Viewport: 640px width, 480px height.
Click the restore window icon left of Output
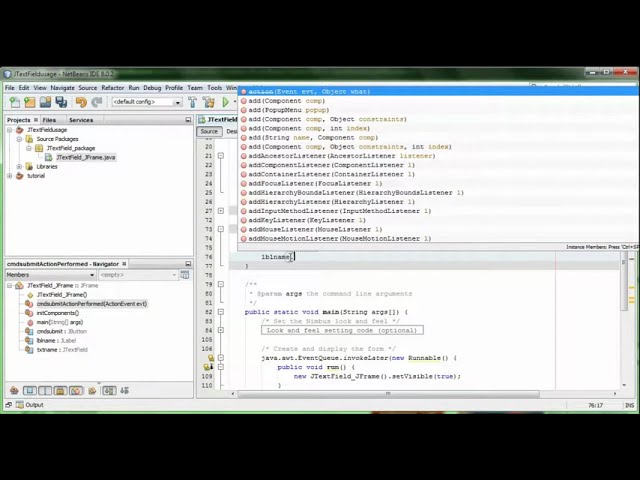pyautogui.click(x=9, y=405)
